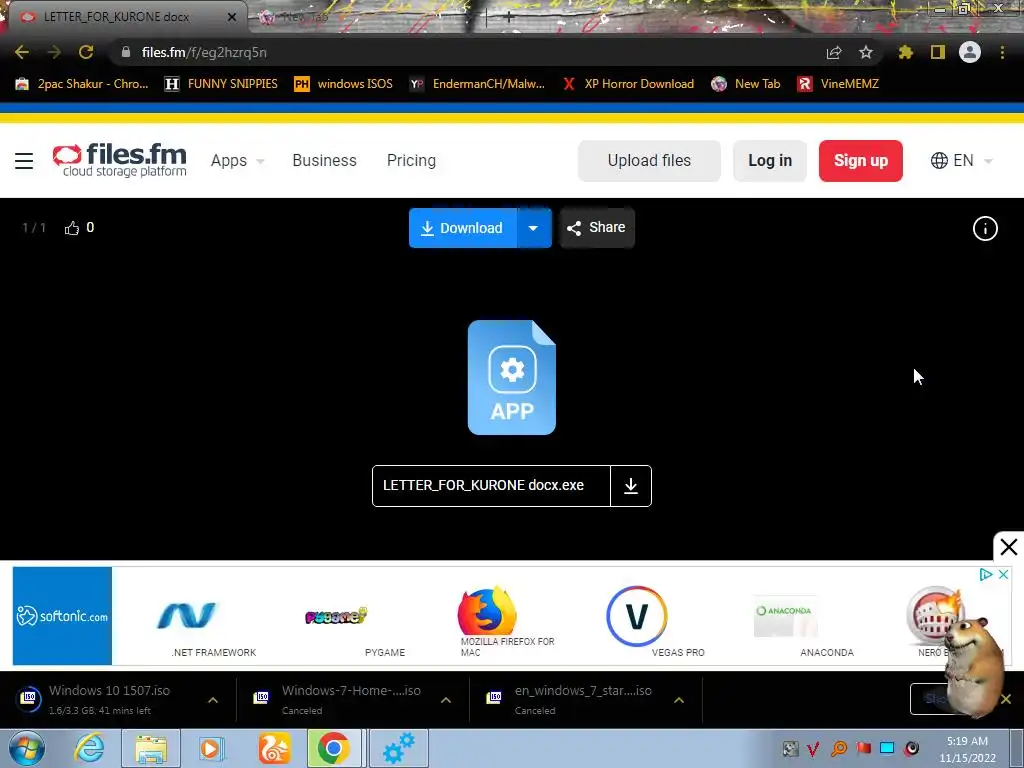Screen dimensions: 1024x768
Task: Open the FUNNY SNIPPIES bookmark
Action: pos(221,84)
